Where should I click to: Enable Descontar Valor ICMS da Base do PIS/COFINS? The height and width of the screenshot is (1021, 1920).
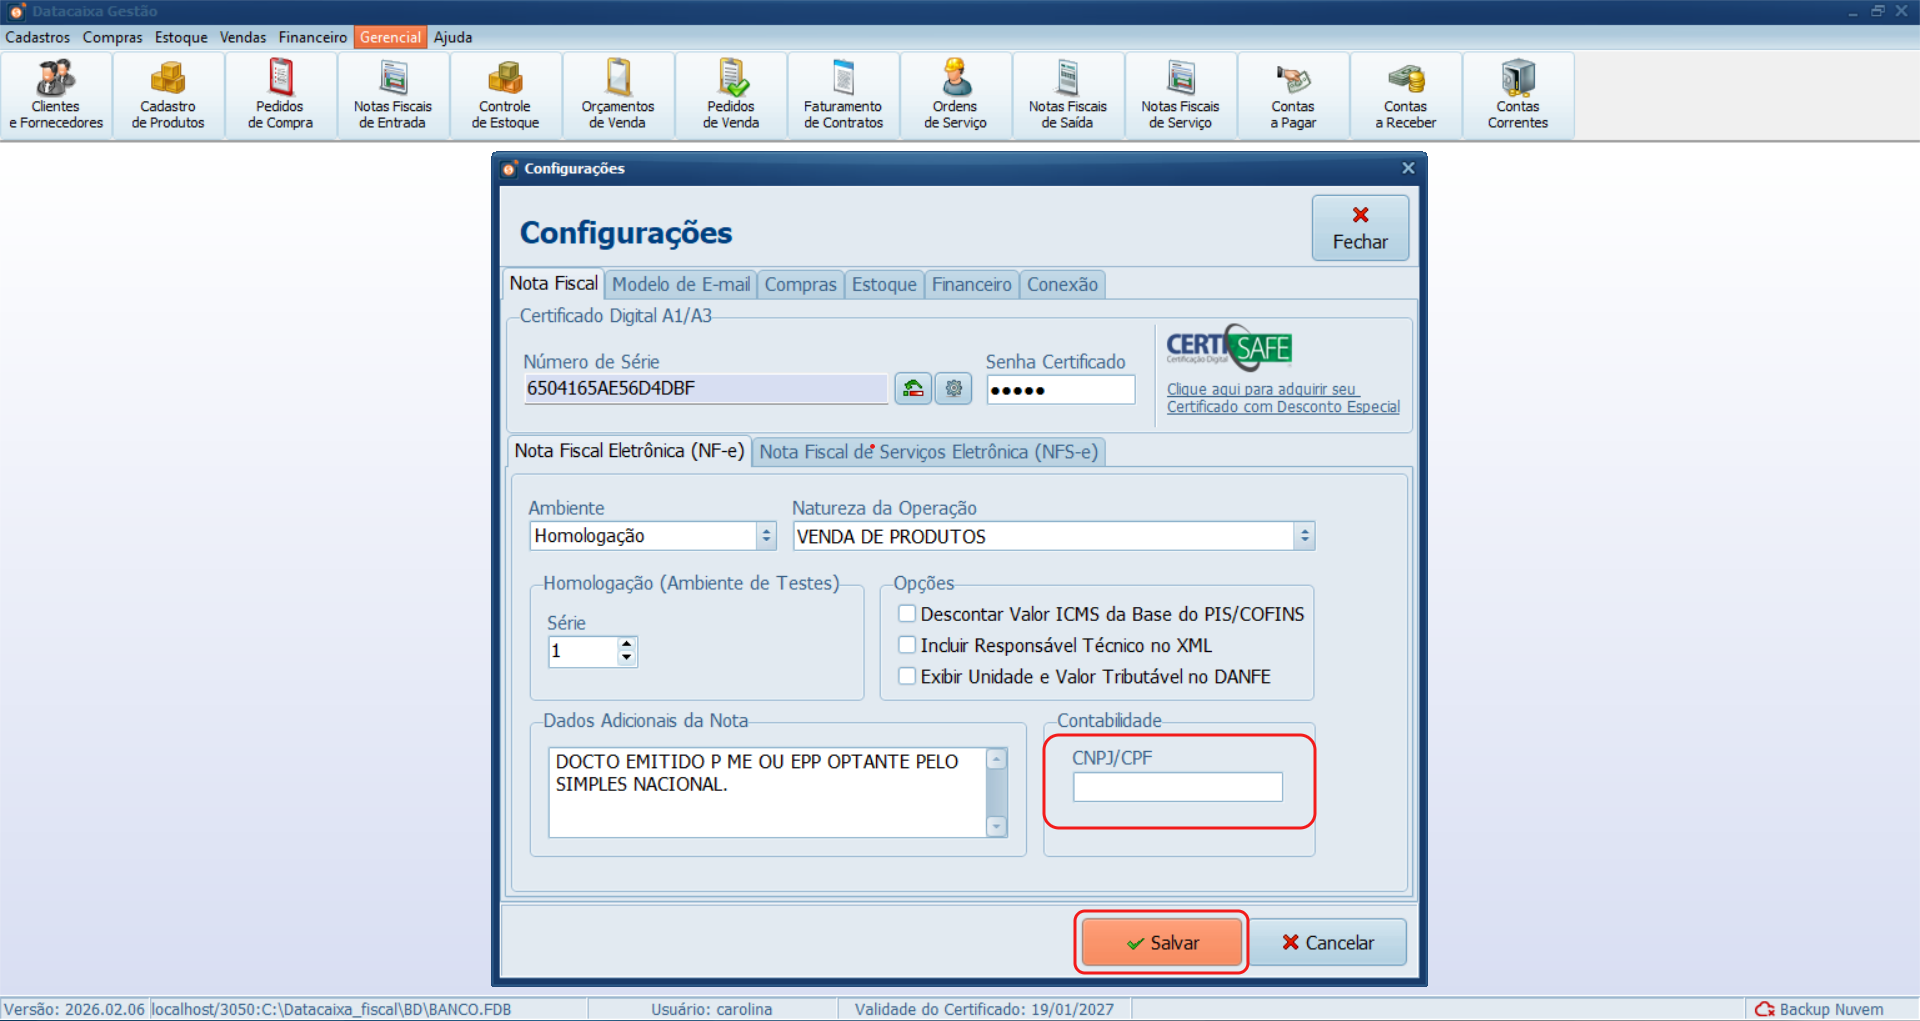pos(907,613)
